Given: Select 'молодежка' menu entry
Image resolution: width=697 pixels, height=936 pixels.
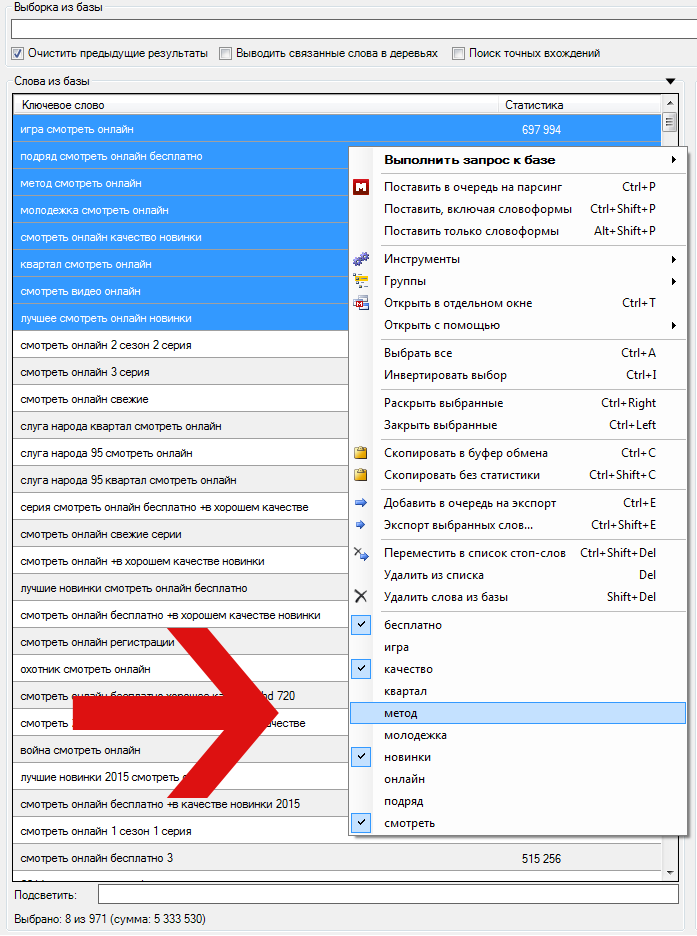Looking at the screenshot, I should tap(517, 735).
